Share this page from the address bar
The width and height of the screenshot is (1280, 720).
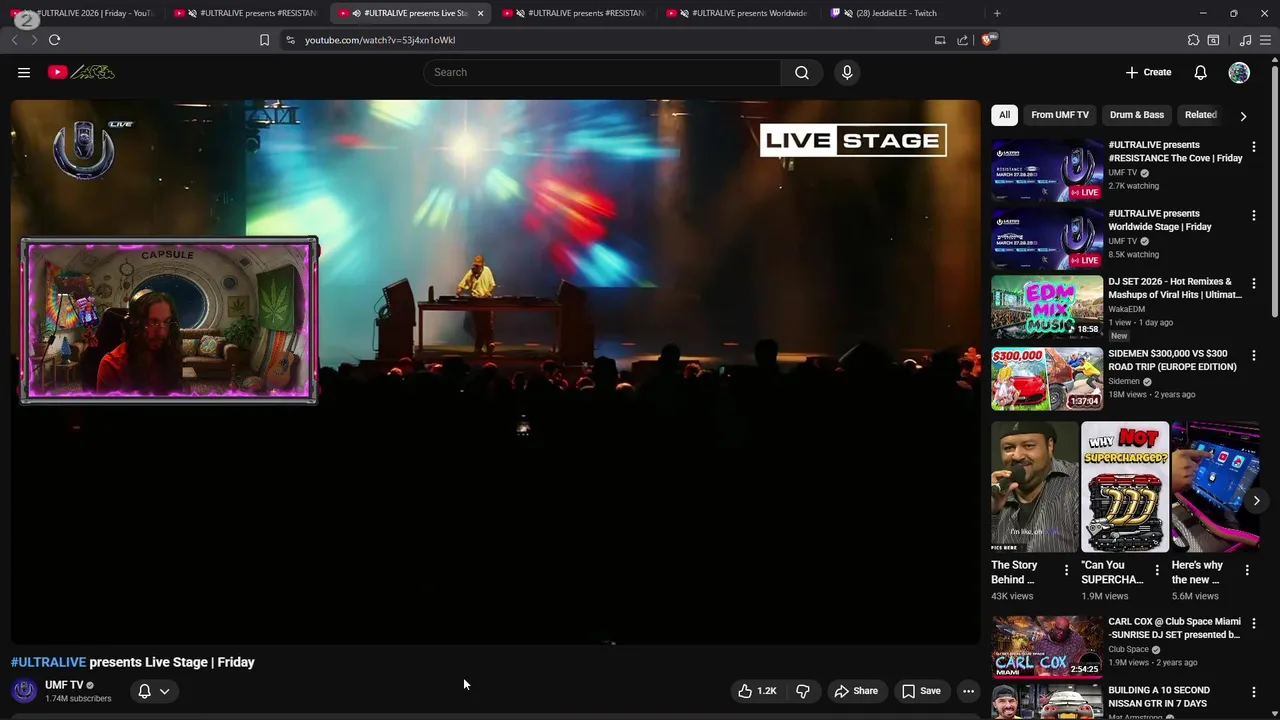click(962, 40)
